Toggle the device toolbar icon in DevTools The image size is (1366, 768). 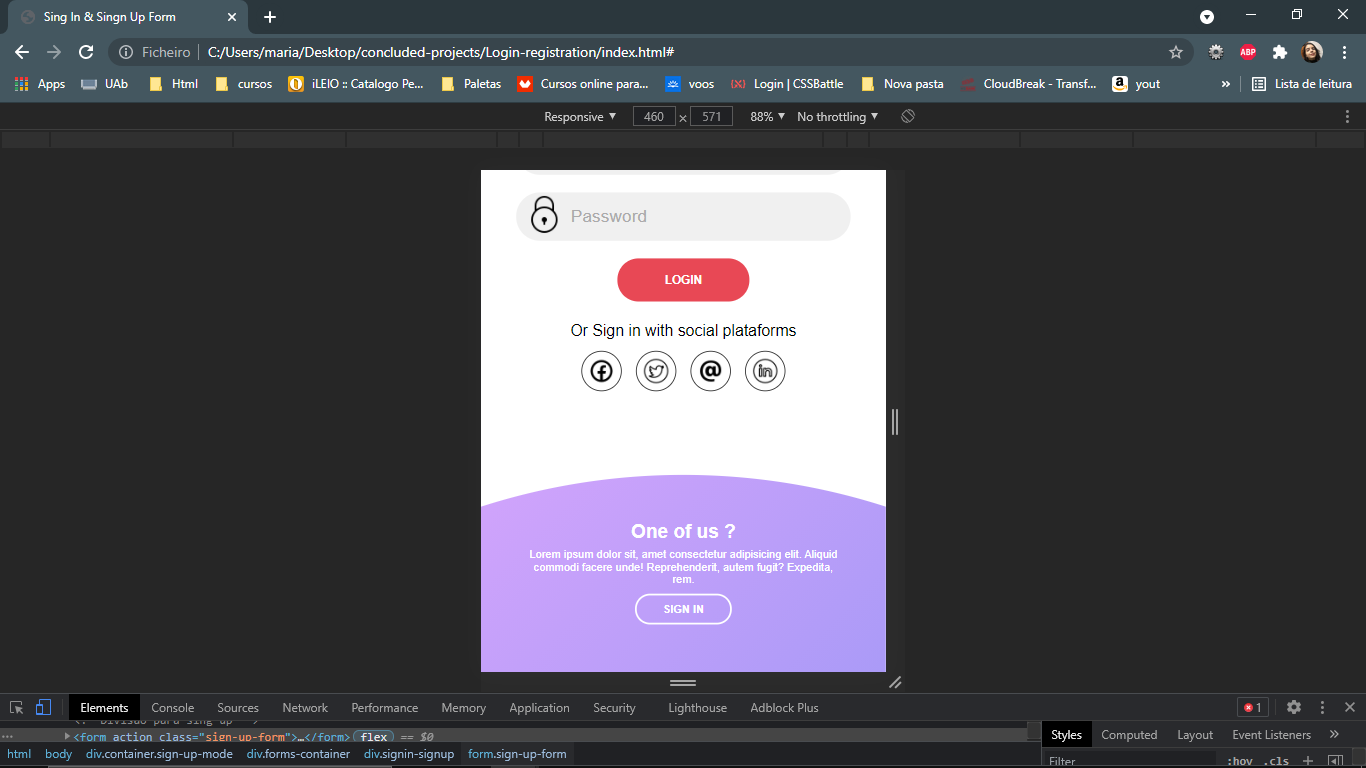[x=43, y=707]
